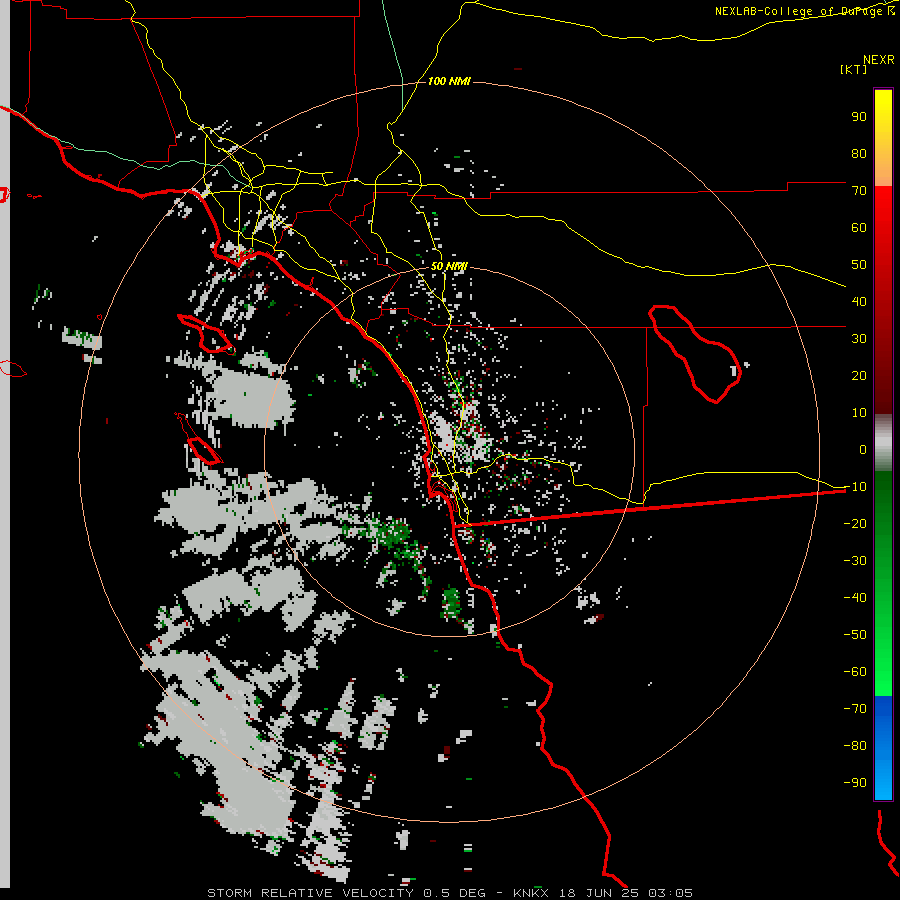
Task: Select the -10 knot scale label
Action: tap(855, 487)
